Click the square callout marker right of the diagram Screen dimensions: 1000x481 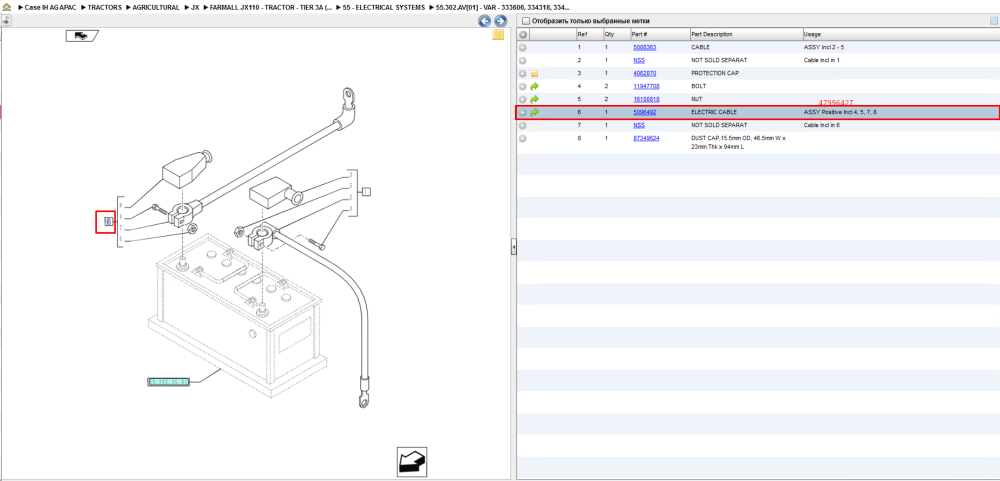367,191
